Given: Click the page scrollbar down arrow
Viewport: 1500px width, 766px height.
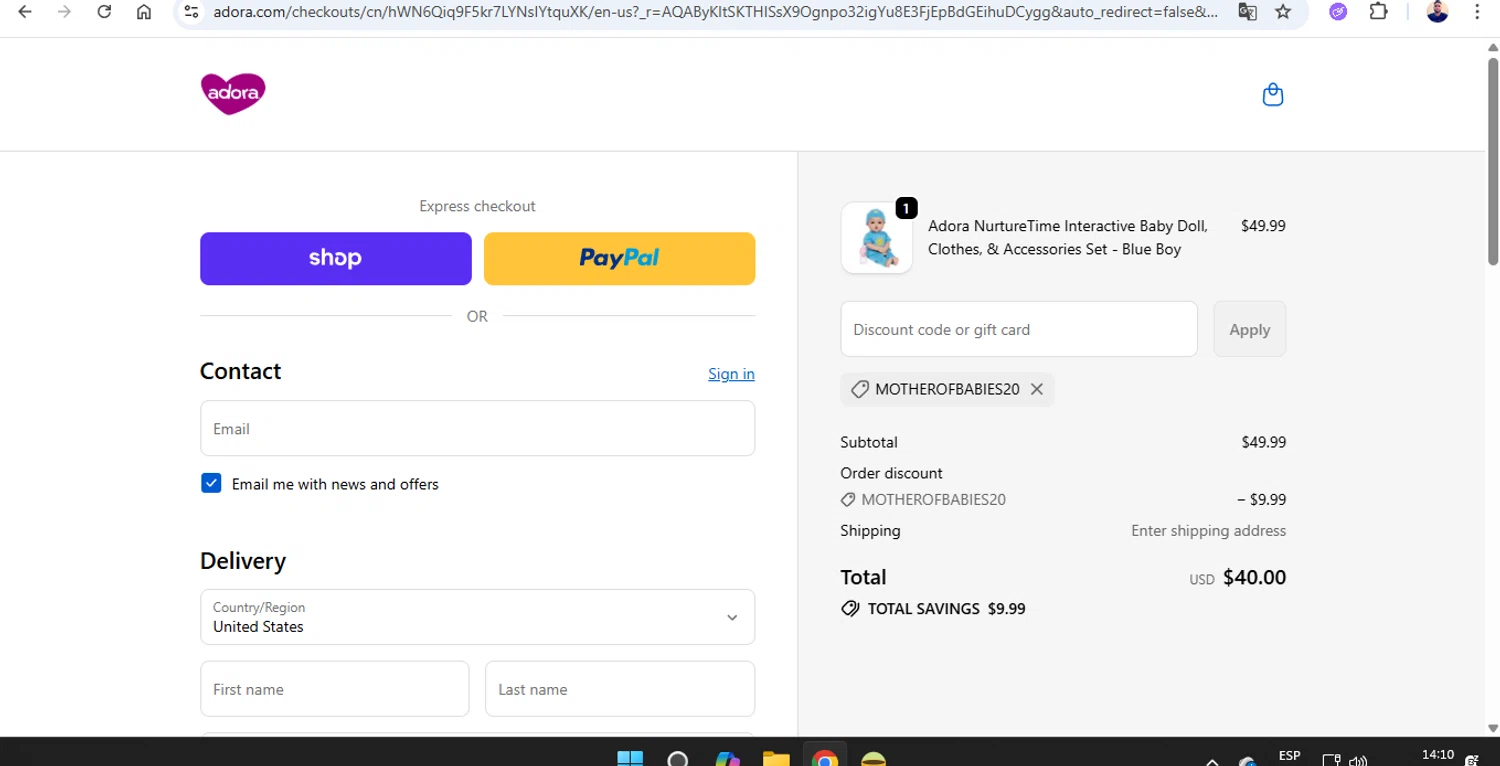Looking at the screenshot, I should [1492, 728].
